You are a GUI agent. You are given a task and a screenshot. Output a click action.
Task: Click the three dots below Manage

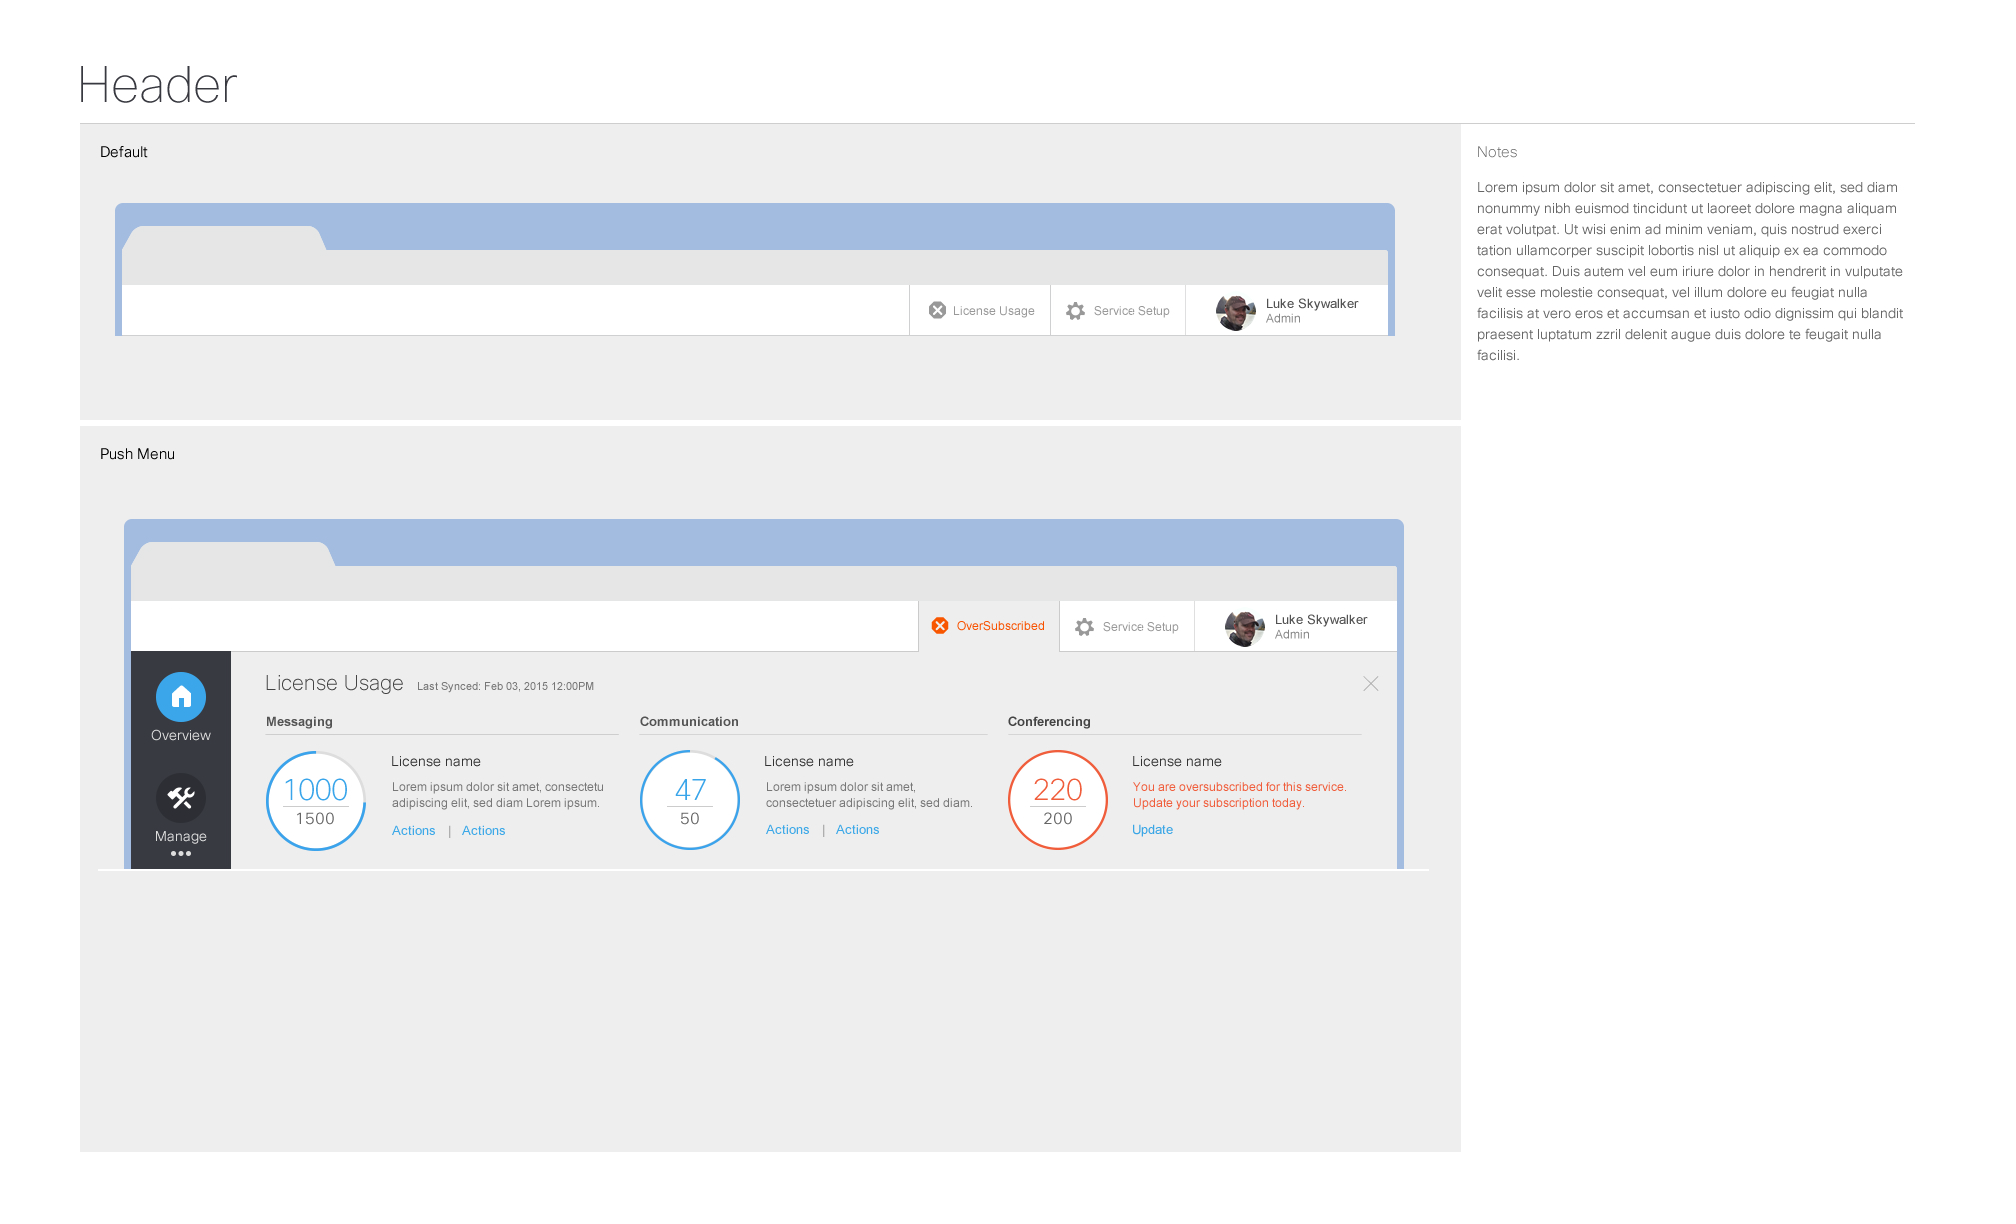[x=181, y=854]
